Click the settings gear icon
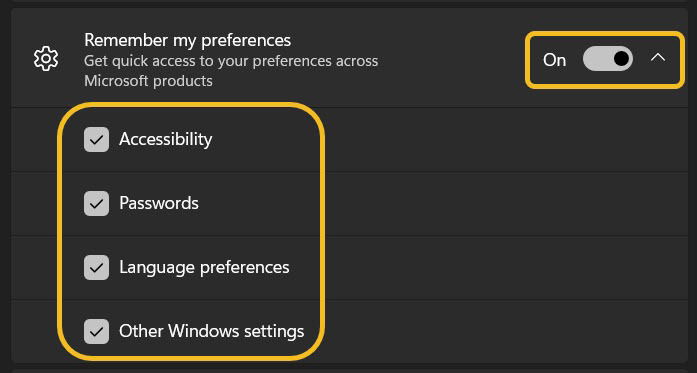The image size is (697, 373). coord(46,59)
